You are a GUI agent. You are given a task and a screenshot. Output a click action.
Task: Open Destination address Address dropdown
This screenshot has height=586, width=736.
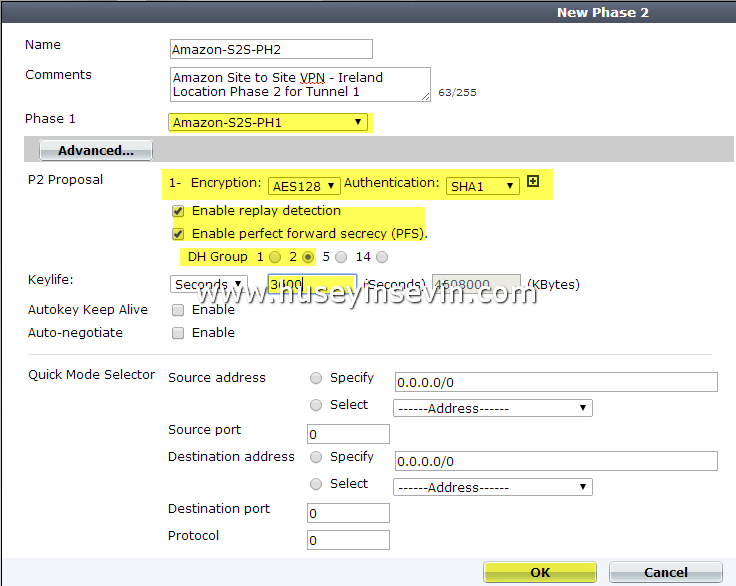(x=493, y=487)
